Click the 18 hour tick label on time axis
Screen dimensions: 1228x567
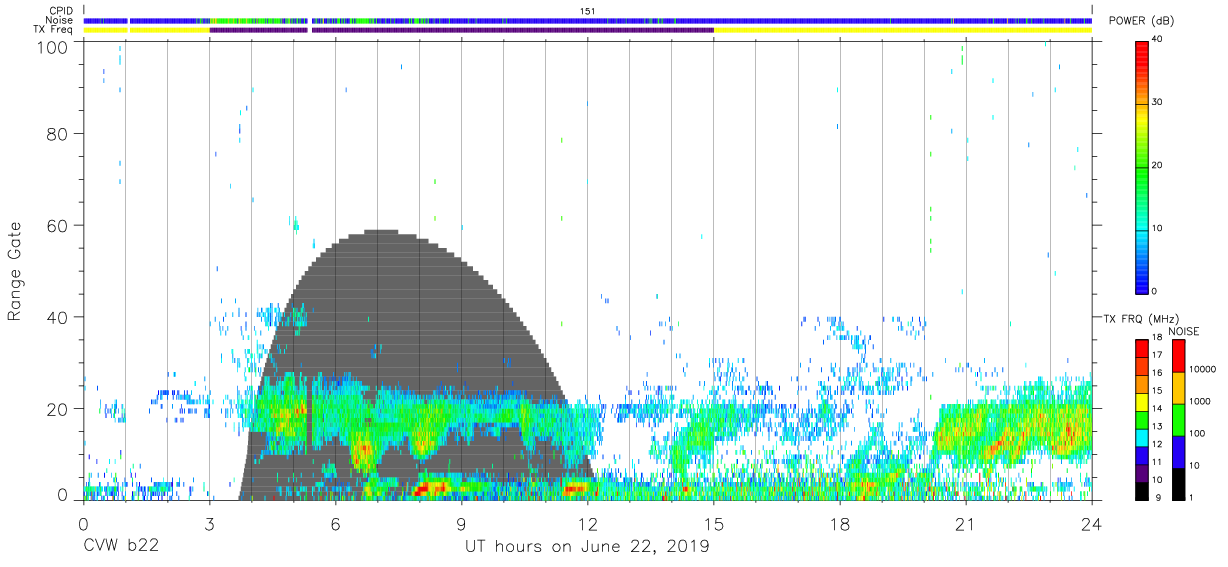click(x=839, y=524)
